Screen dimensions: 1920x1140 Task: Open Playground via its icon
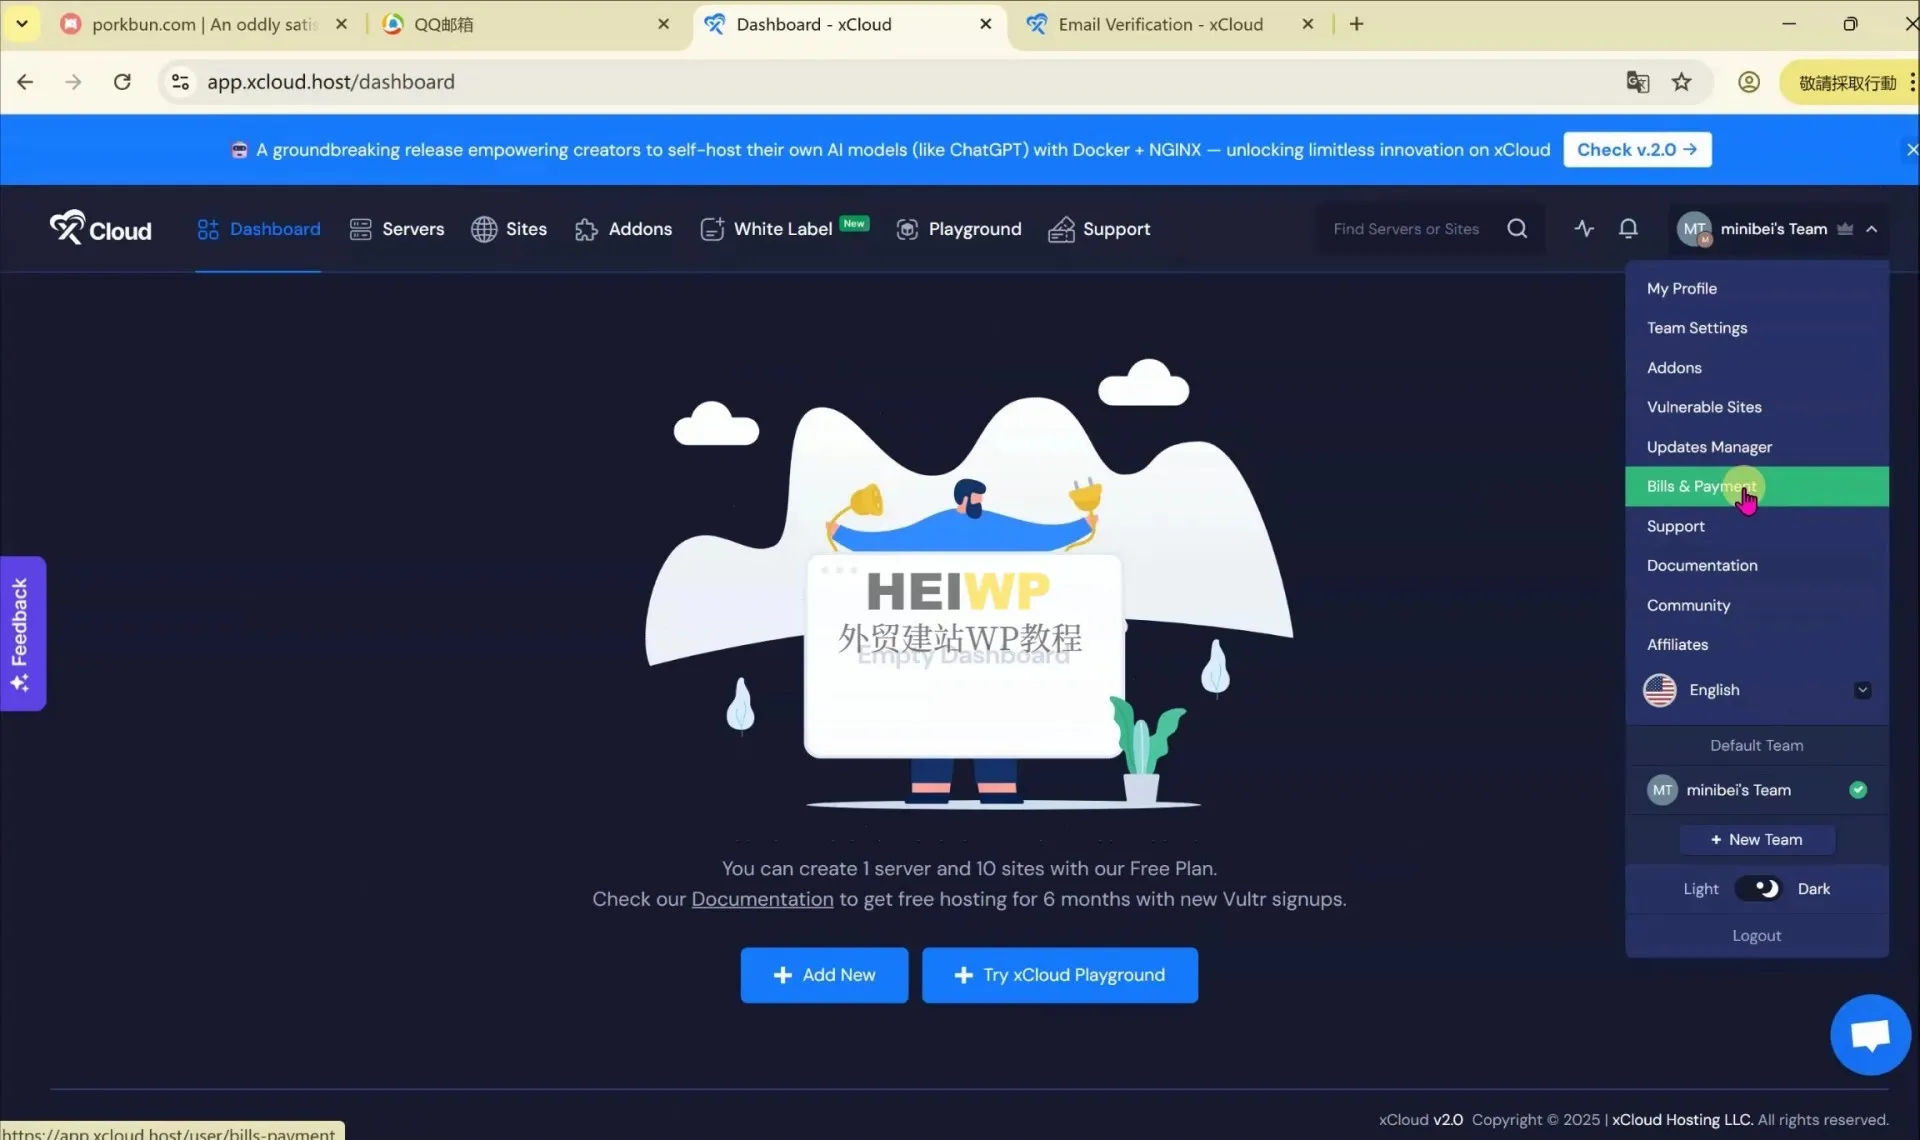908,229
